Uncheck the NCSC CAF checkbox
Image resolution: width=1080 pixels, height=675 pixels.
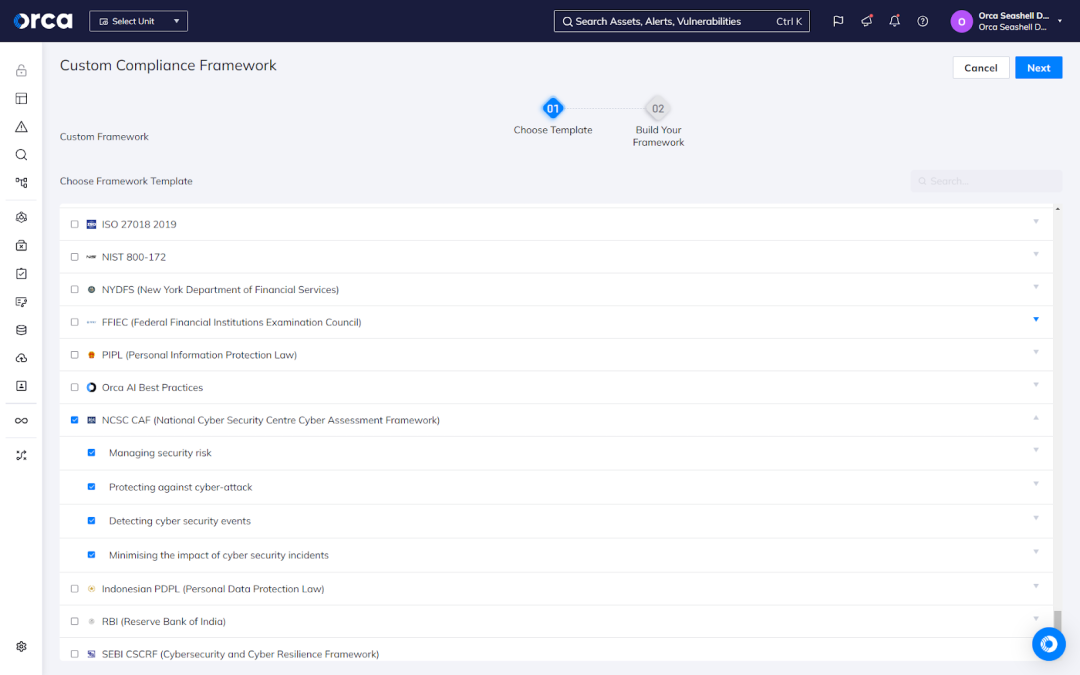tap(74, 420)
